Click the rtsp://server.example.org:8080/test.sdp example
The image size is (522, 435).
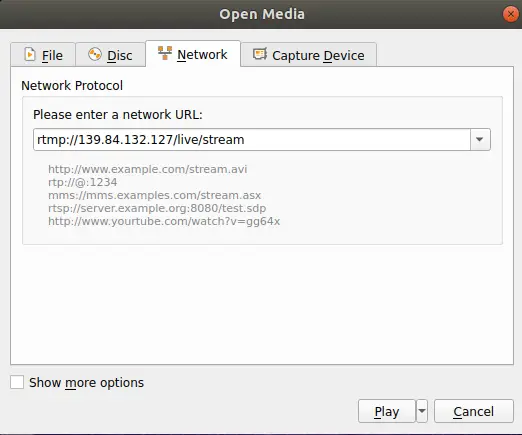(x=157, y=208)
